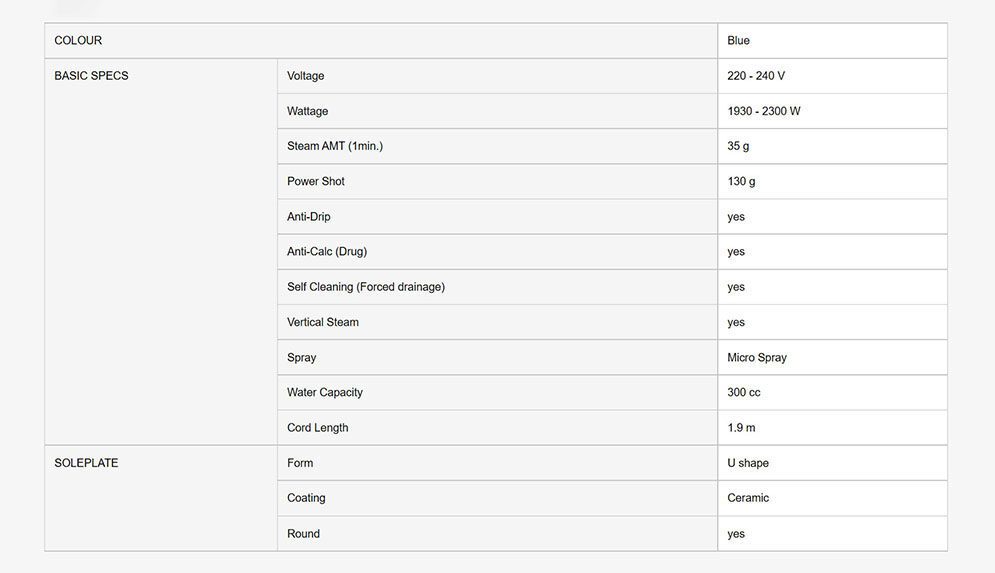The image size is (995, 573).
Task: Click the Vertical Steam row label
Action: point(322,322)
